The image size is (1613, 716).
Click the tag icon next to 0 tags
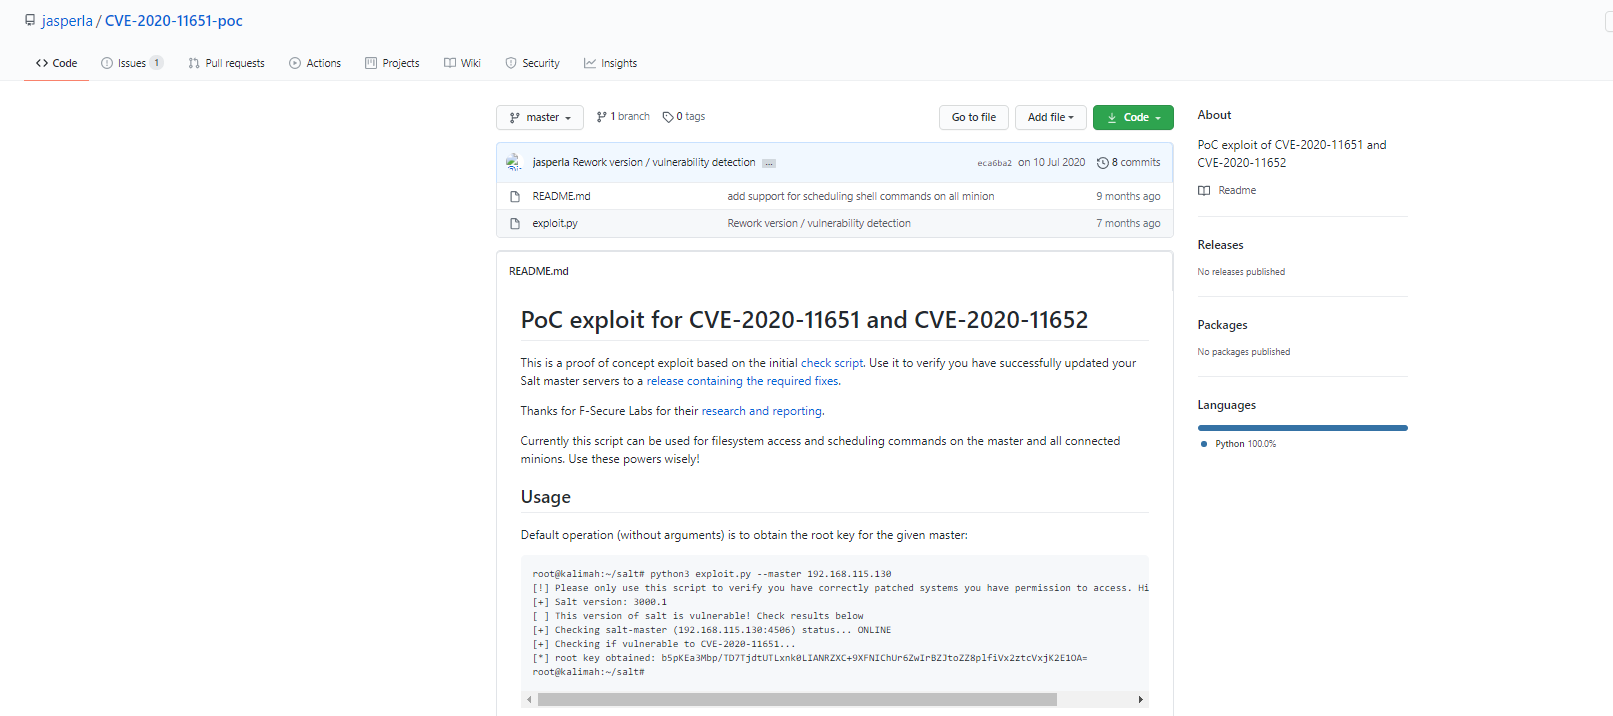coord(668,117)
